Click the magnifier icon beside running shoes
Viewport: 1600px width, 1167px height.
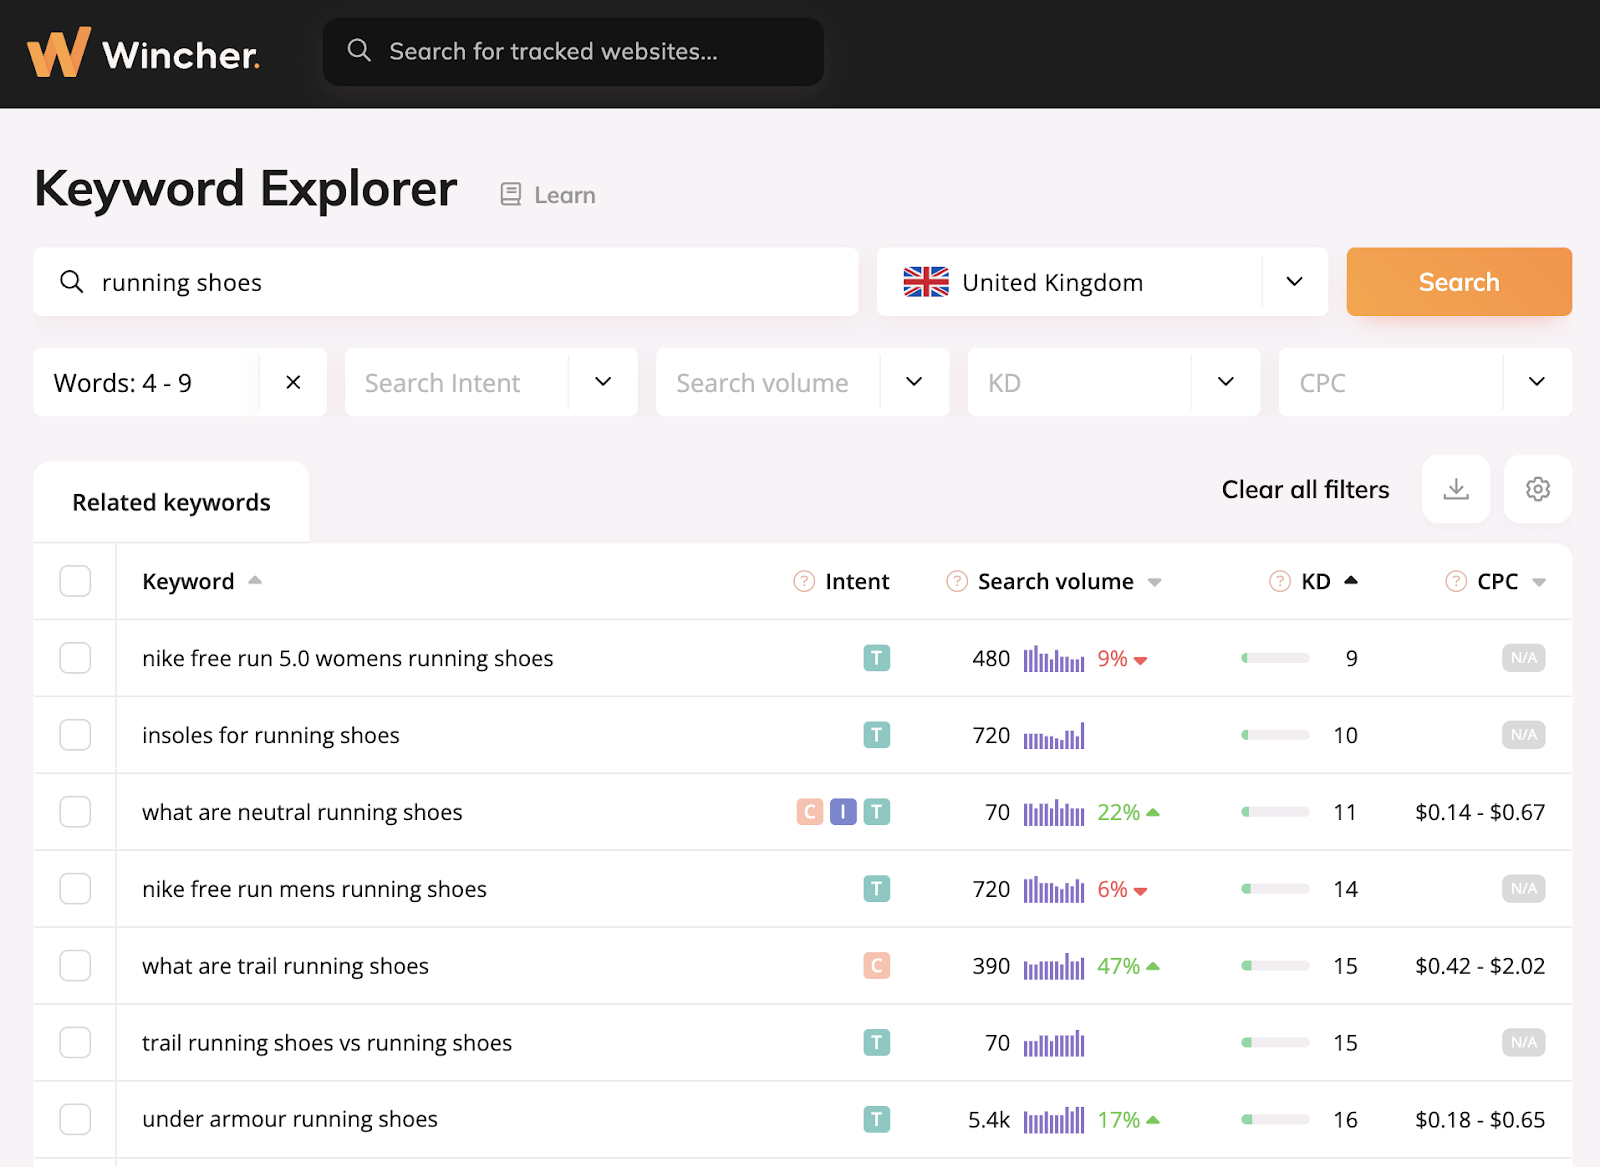(71, 282)
